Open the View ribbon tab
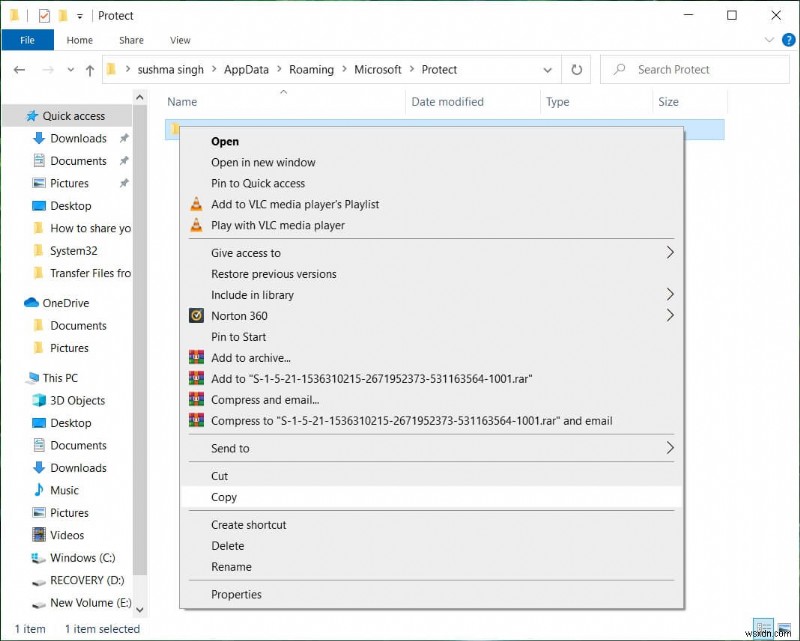The height and width of the screenshot is (641, 800). point(180,40)
